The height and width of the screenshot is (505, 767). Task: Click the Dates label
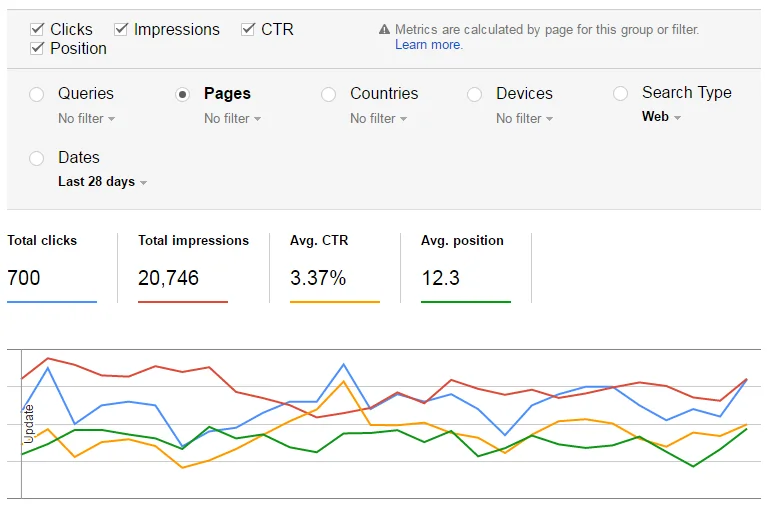(79, 158)
